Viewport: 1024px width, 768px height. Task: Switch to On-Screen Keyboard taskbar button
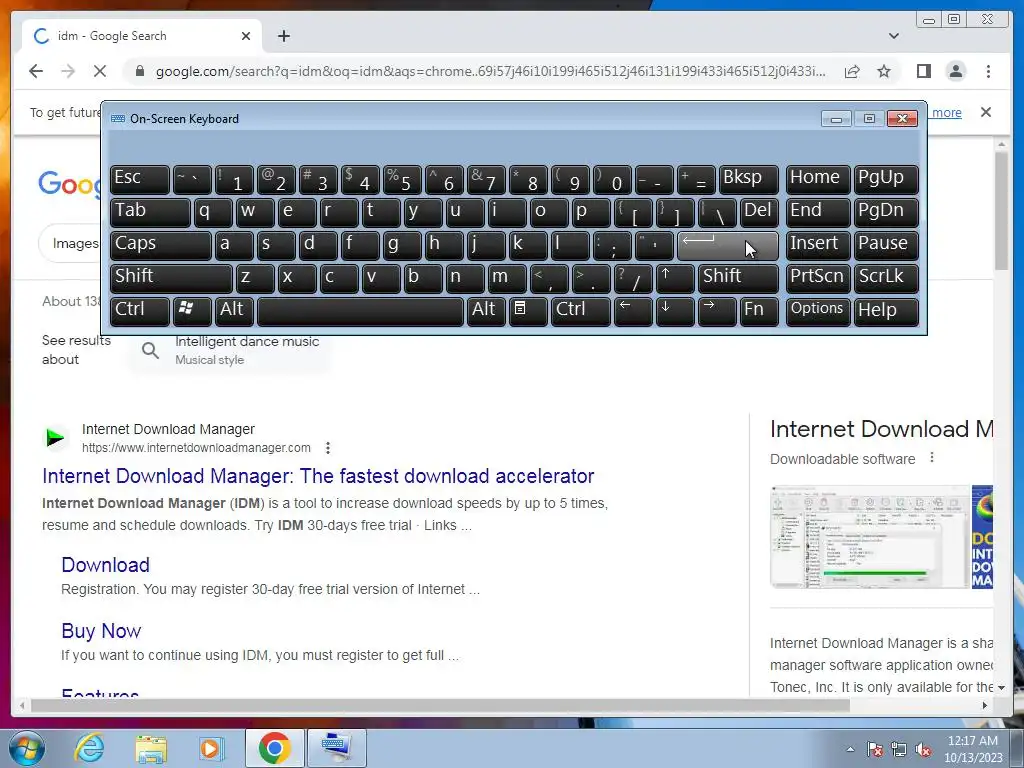[337, 748]
